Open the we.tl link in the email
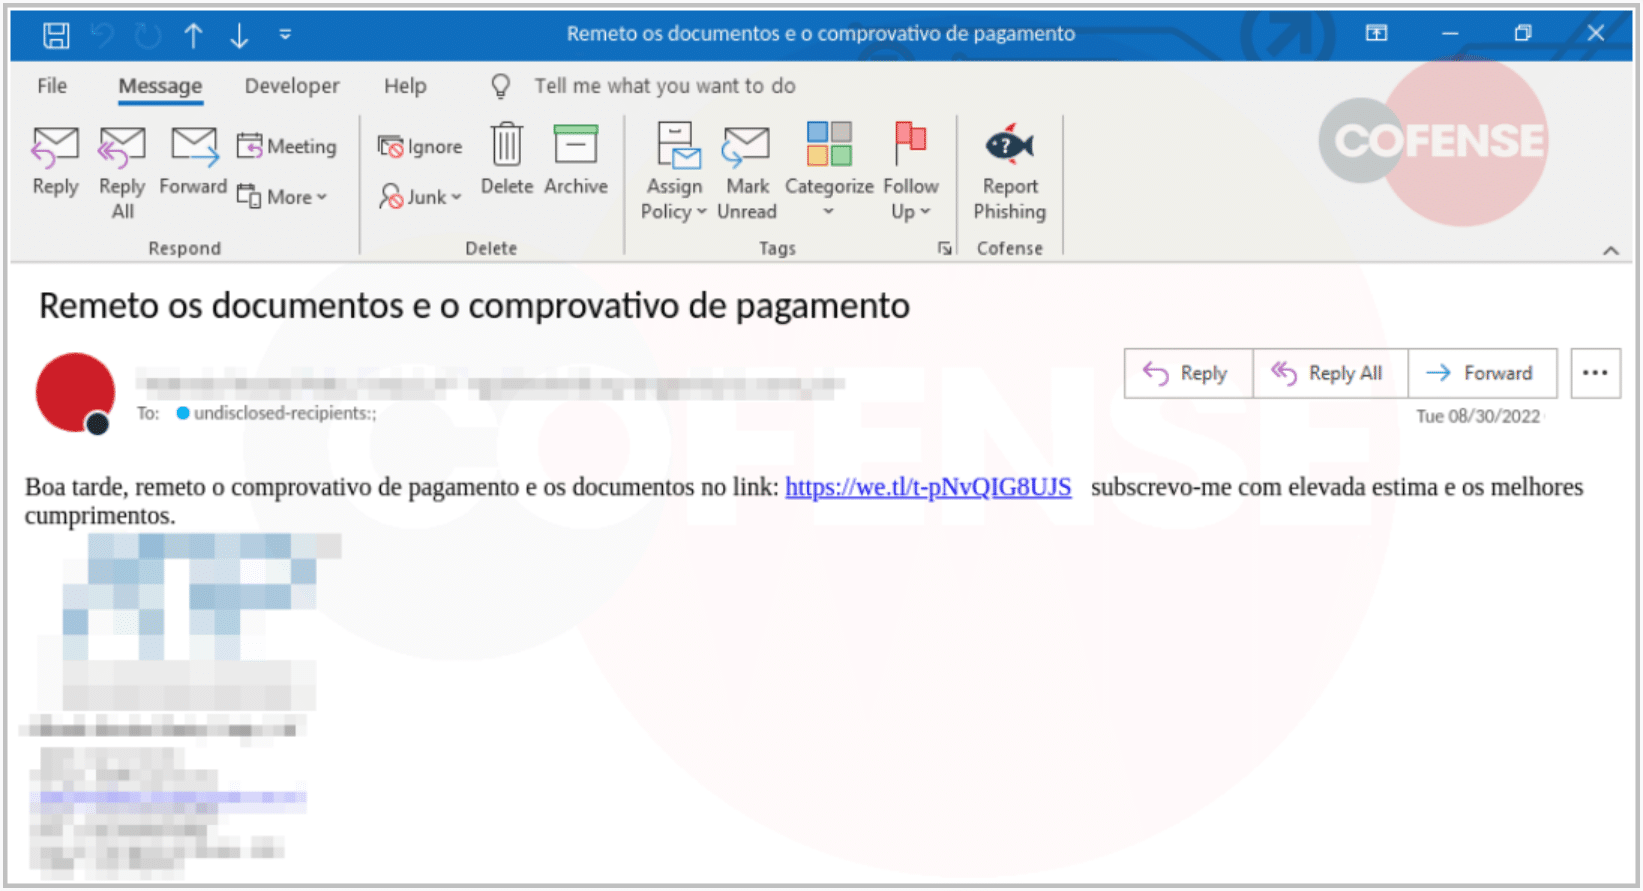 click(x=927, y=487)
